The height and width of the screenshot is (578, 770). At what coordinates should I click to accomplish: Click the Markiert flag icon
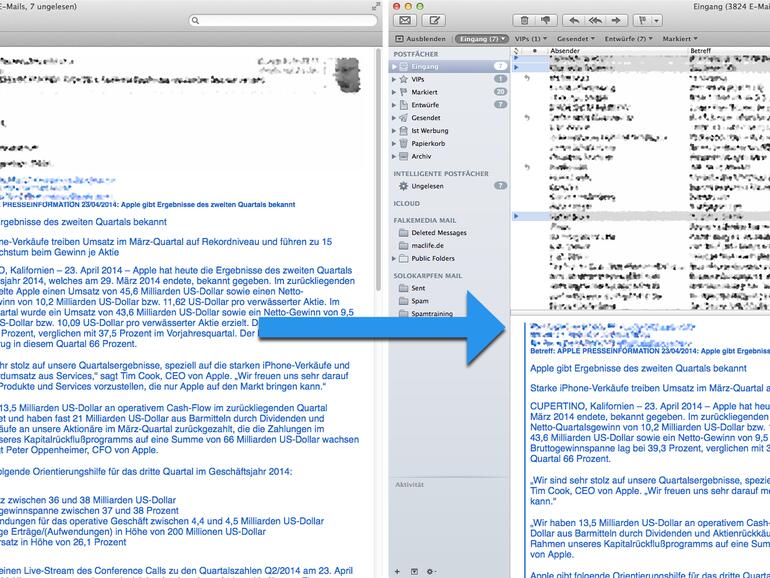(404, 92)
